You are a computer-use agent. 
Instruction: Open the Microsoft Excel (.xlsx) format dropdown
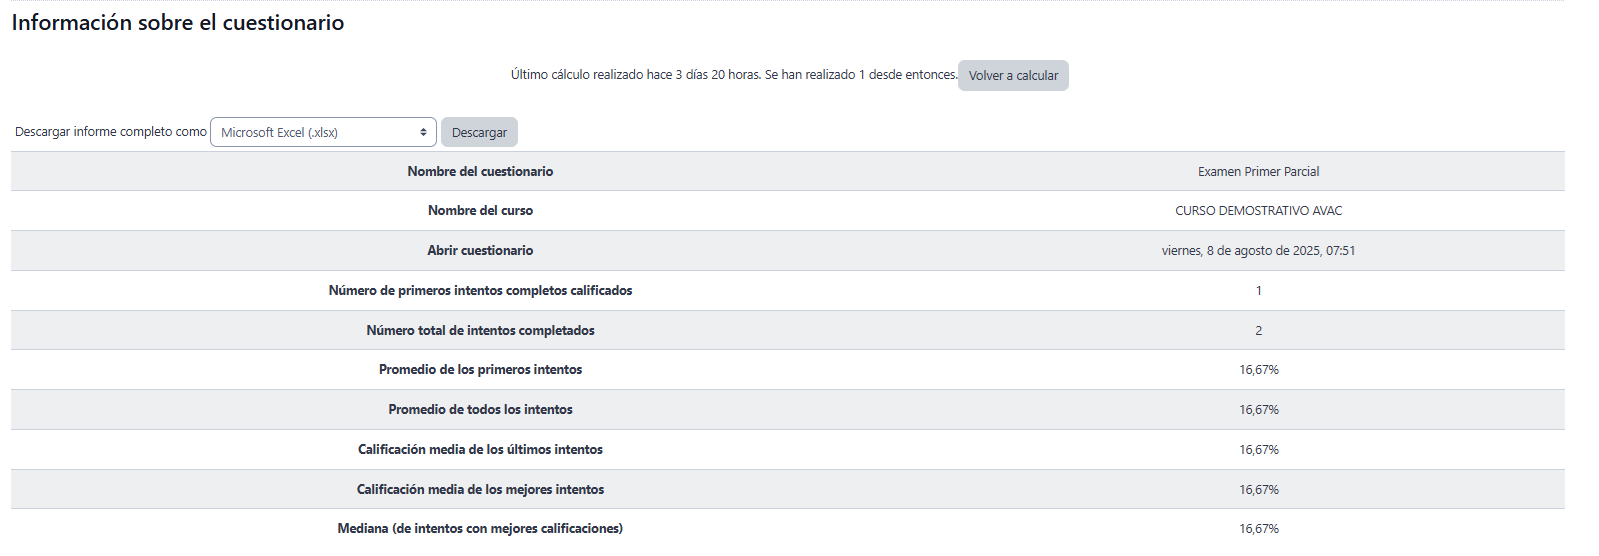323,132
